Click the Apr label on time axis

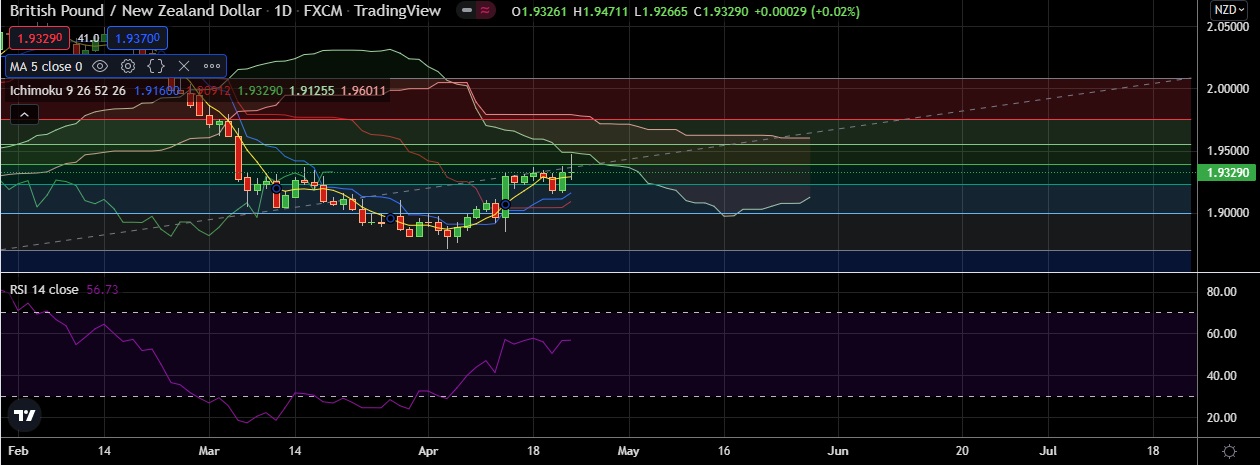(x=428, y=451)
